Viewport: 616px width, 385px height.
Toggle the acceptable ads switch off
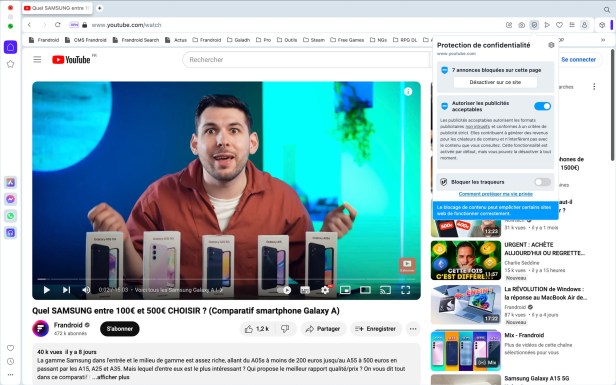[x=543, y=106]
